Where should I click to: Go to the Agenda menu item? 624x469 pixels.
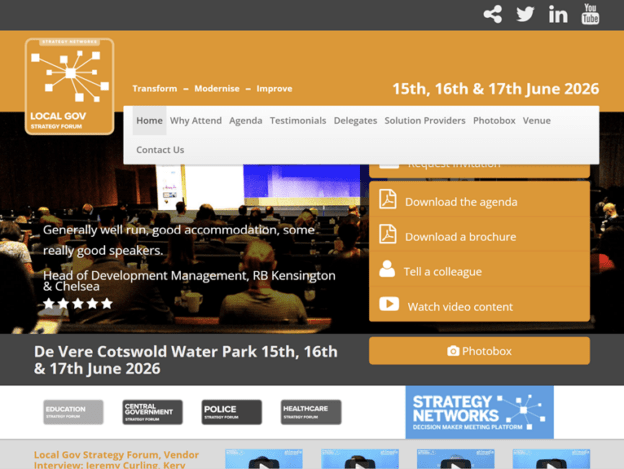click(246, 121)
